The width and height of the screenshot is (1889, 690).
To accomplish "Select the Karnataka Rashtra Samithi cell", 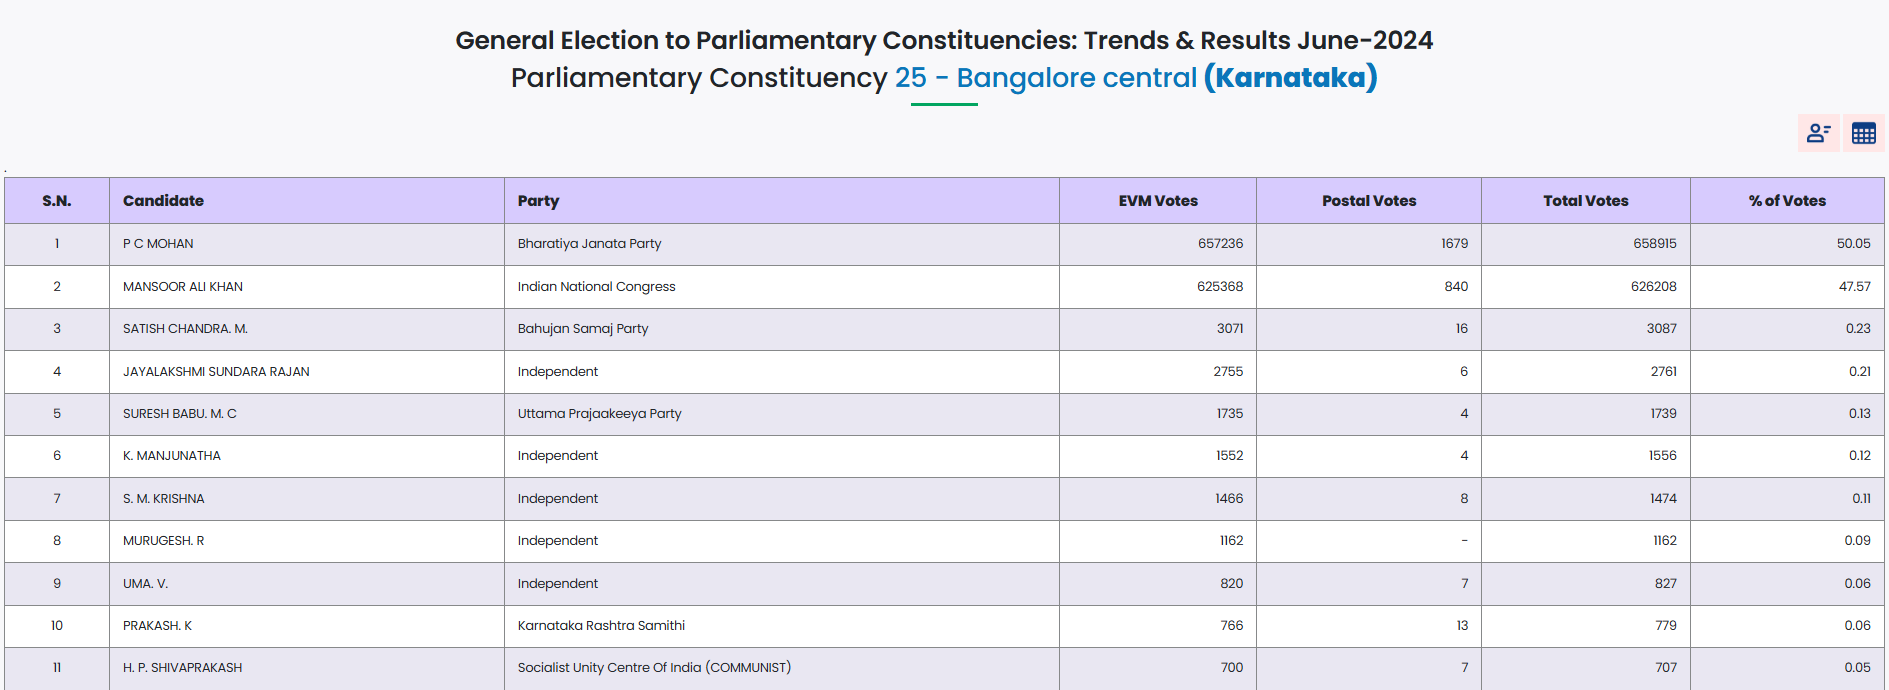I will coord(601,626).
